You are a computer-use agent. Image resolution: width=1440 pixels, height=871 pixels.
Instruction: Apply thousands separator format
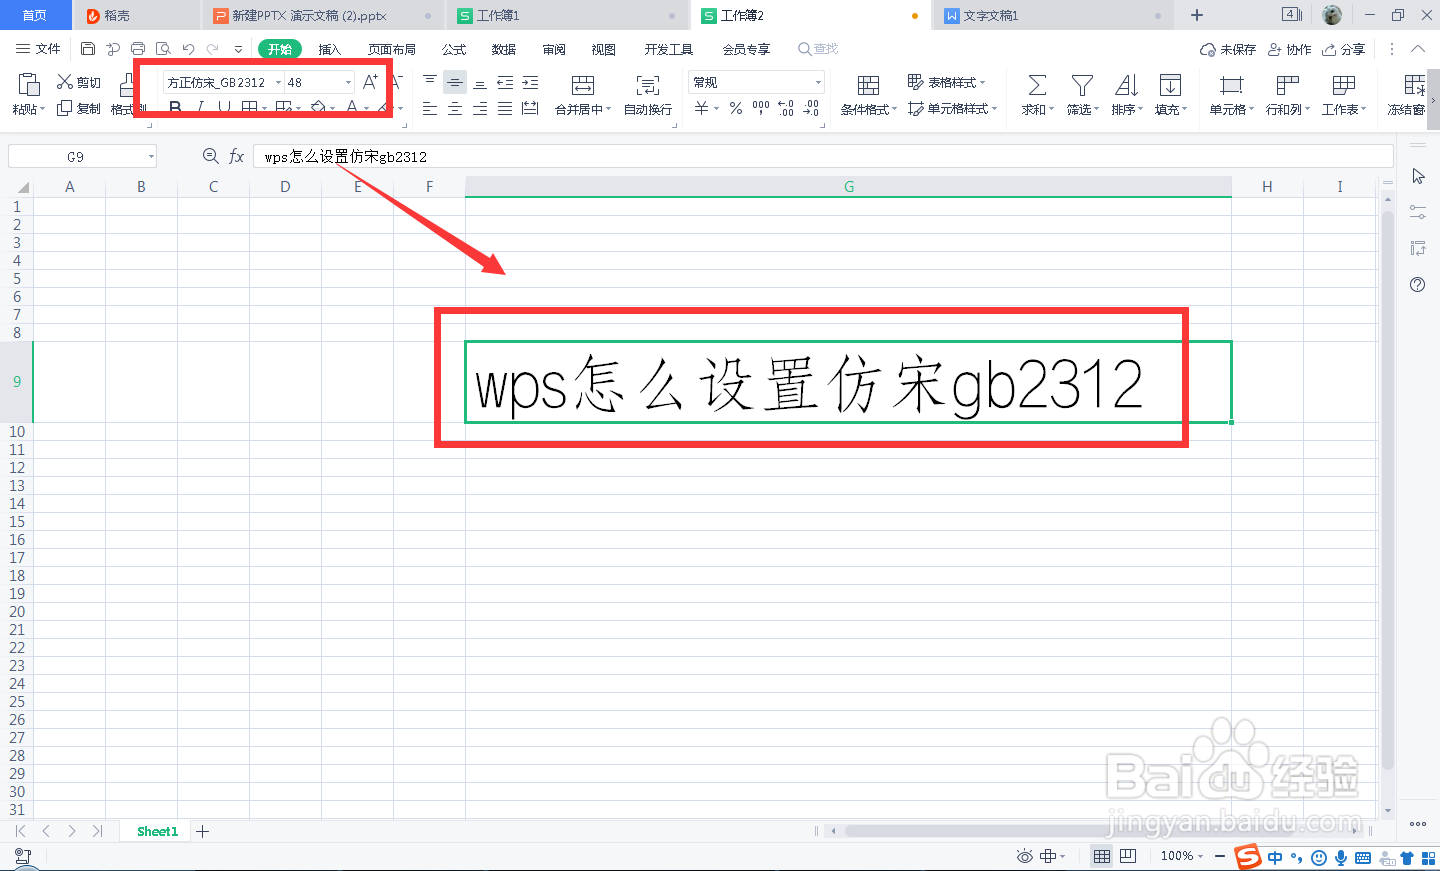[761, 108]
